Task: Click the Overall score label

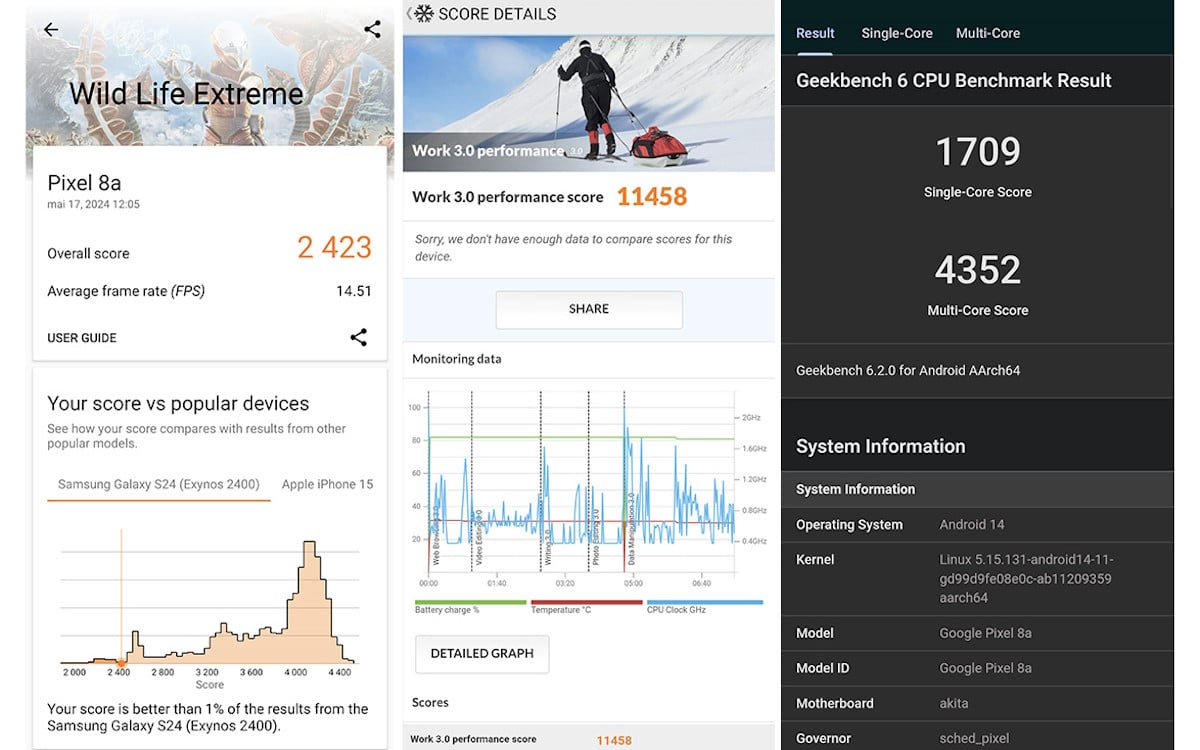Action: [88, 254]
